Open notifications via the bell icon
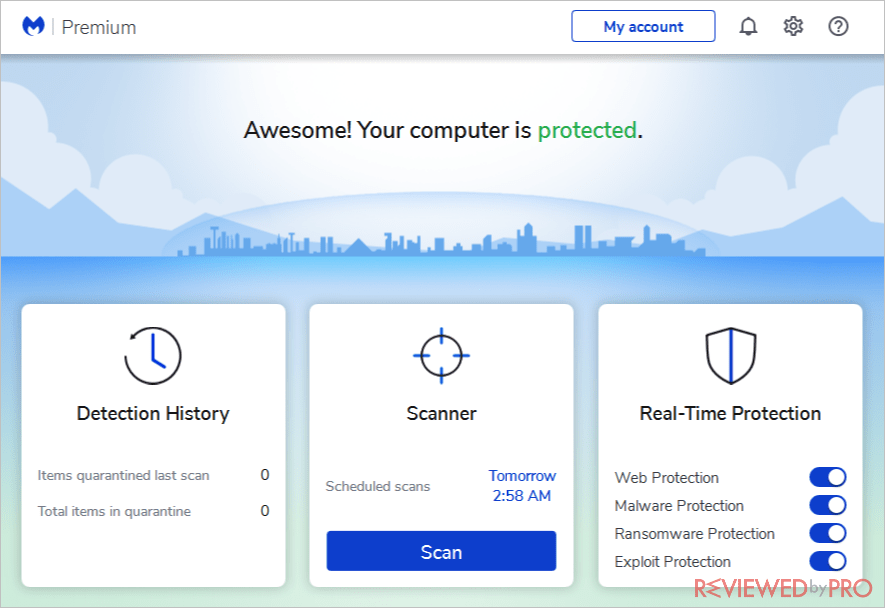Image resolution: width=885 pixels, height=608 pixels. click(747, 26)
